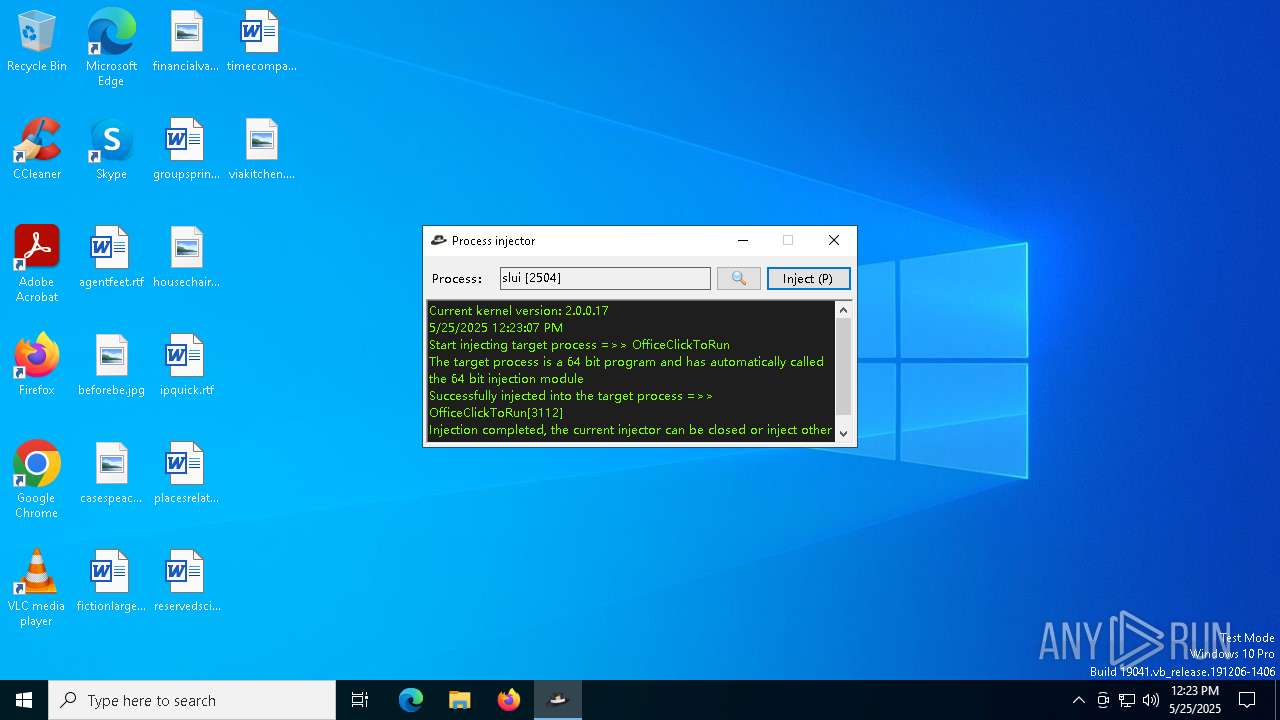Click the Inject (P) button
This screenshot has width=1280, height=720.
tap(808, 278)
